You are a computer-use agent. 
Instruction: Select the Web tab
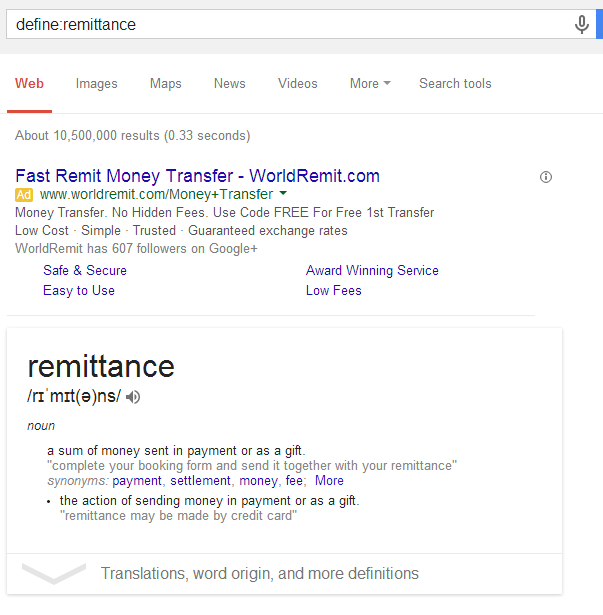pyautogui.click(x=29, y=84)
